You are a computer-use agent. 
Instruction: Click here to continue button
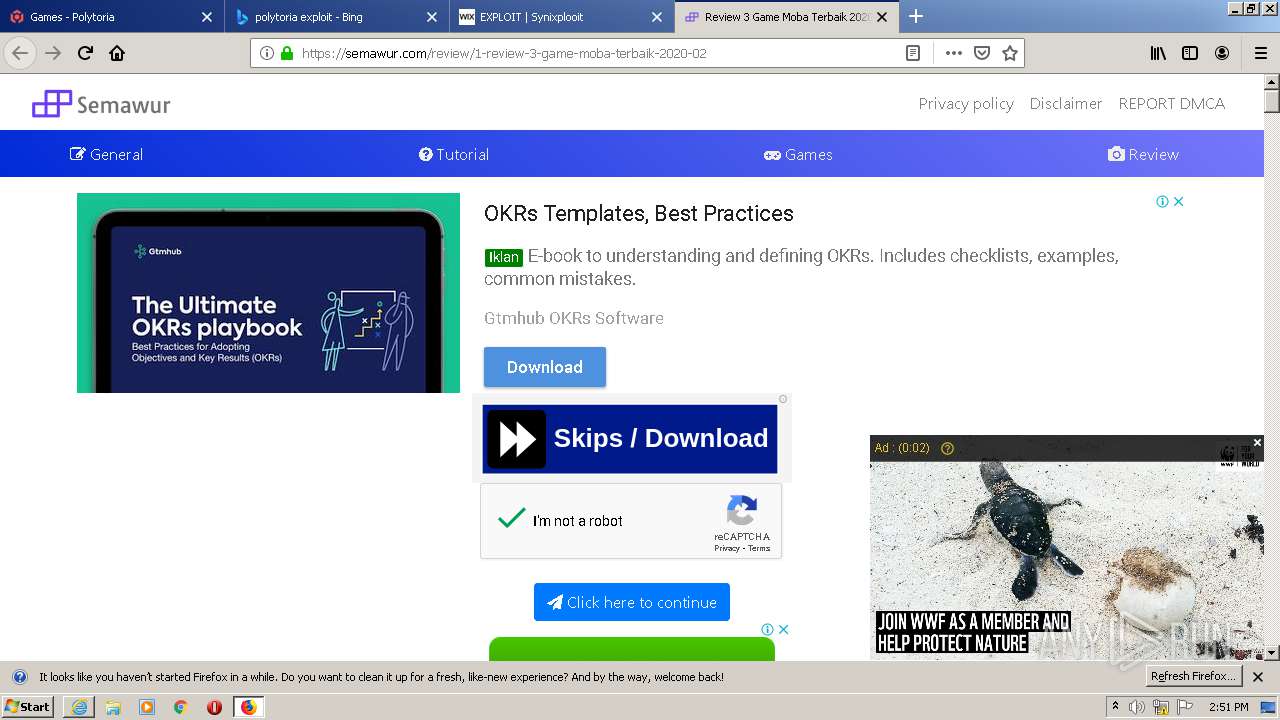[632, 602]
